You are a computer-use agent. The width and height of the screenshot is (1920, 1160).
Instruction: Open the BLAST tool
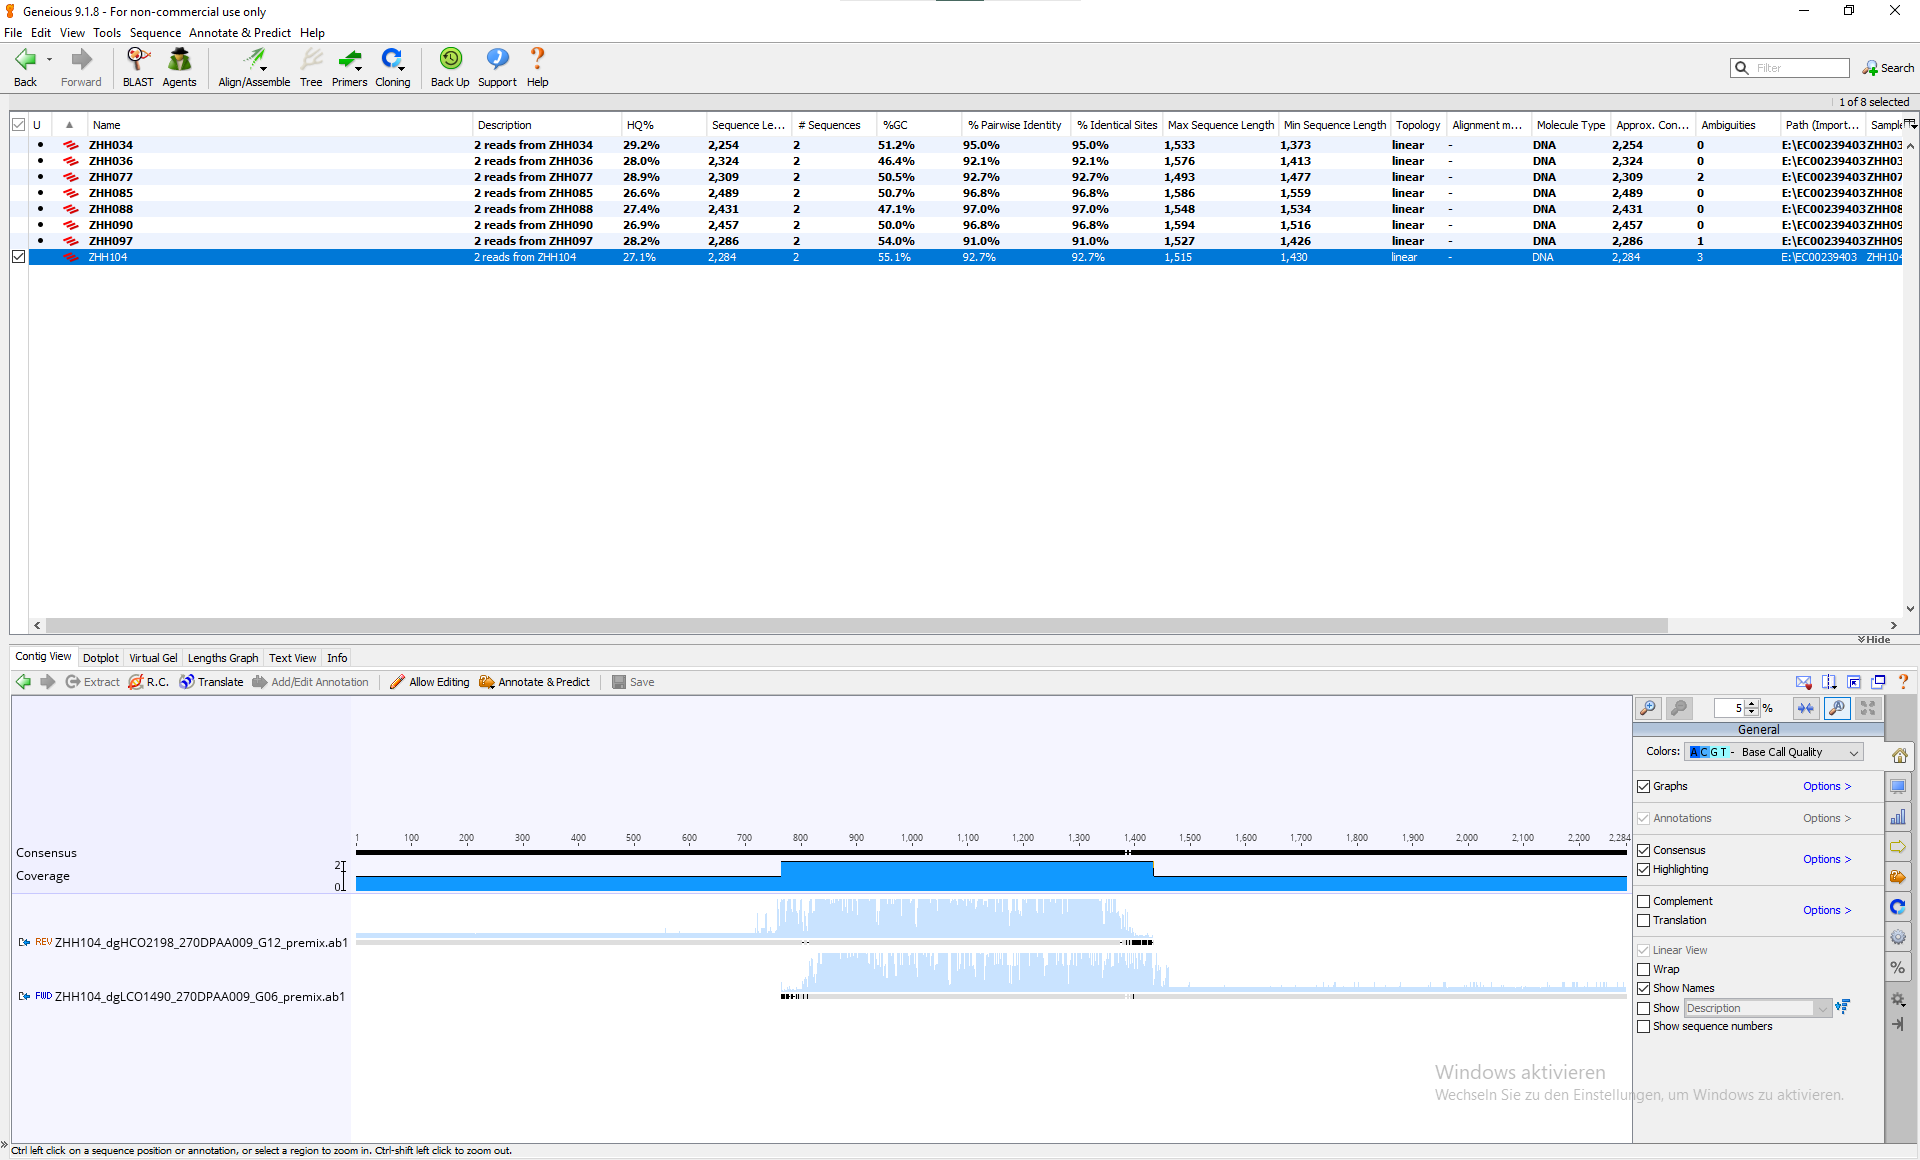tap(138, 68)
